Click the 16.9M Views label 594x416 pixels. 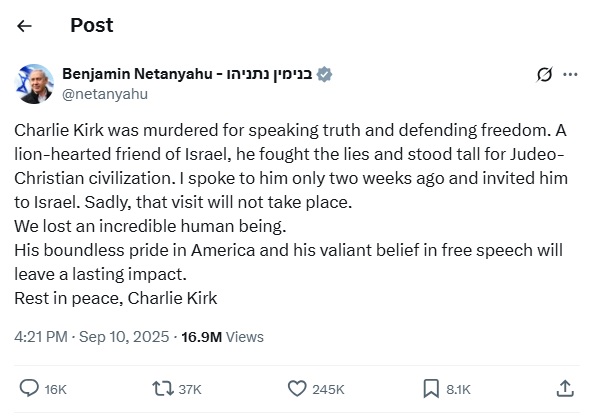pos(222,337)
